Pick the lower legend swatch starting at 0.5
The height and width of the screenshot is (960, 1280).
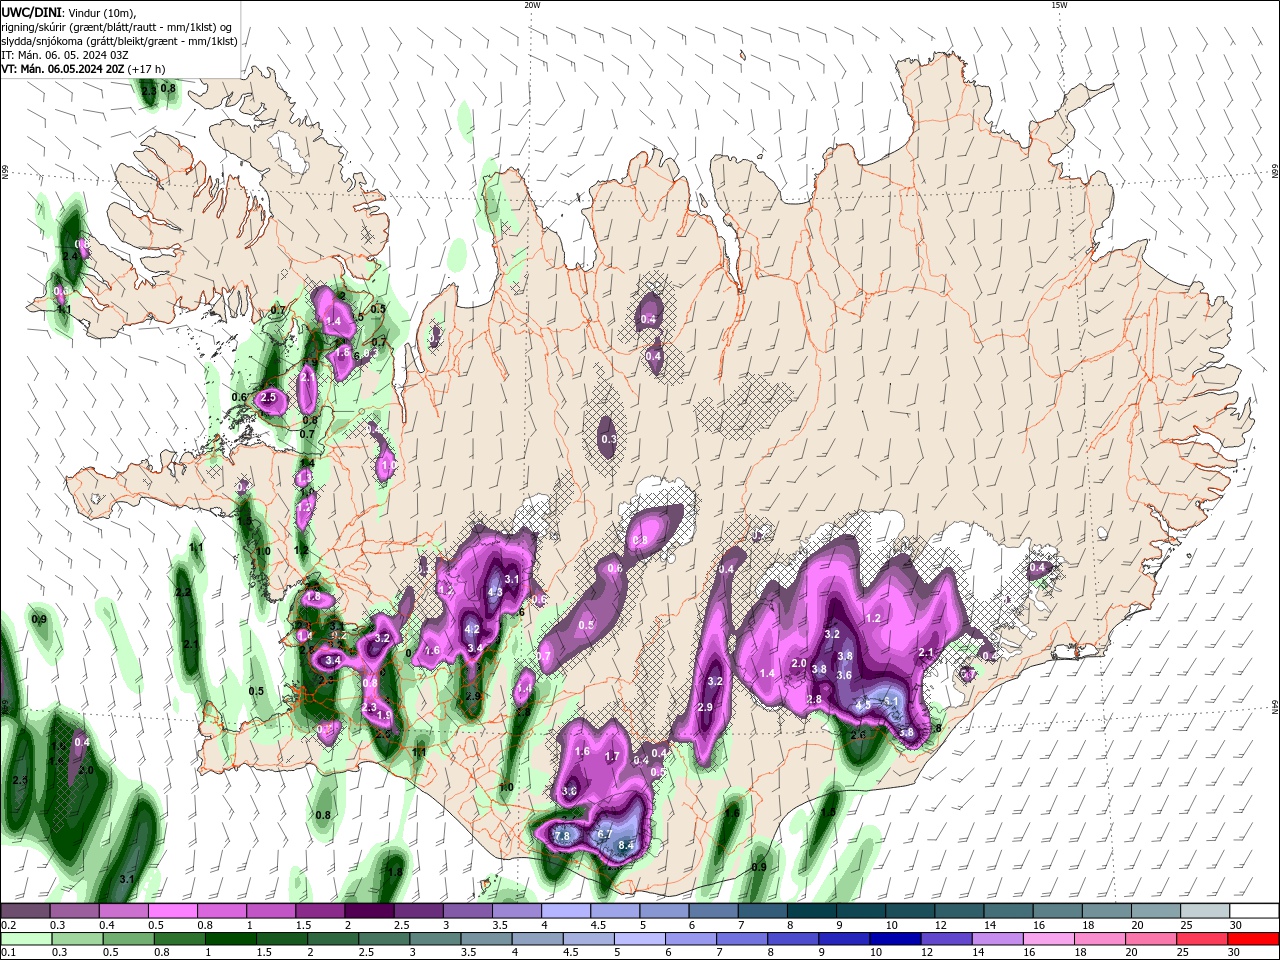coord(128,938)
